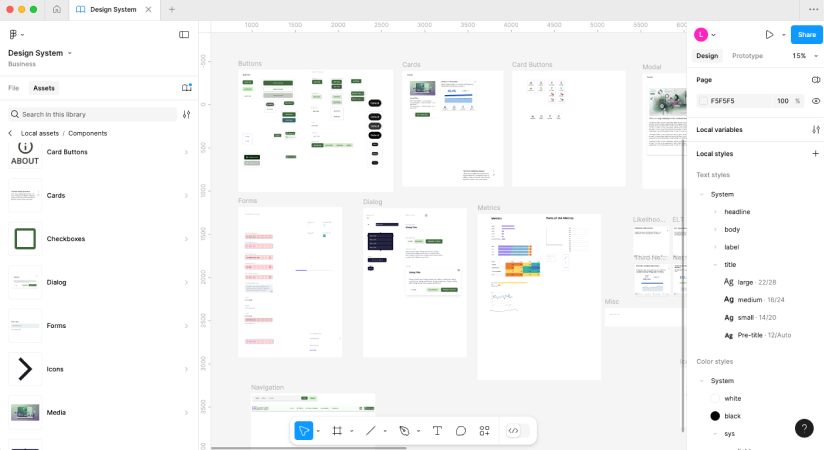Select the Move tool in toolbar
The height and width of the screenshot is (450, 824).
[x=304, y=431]
